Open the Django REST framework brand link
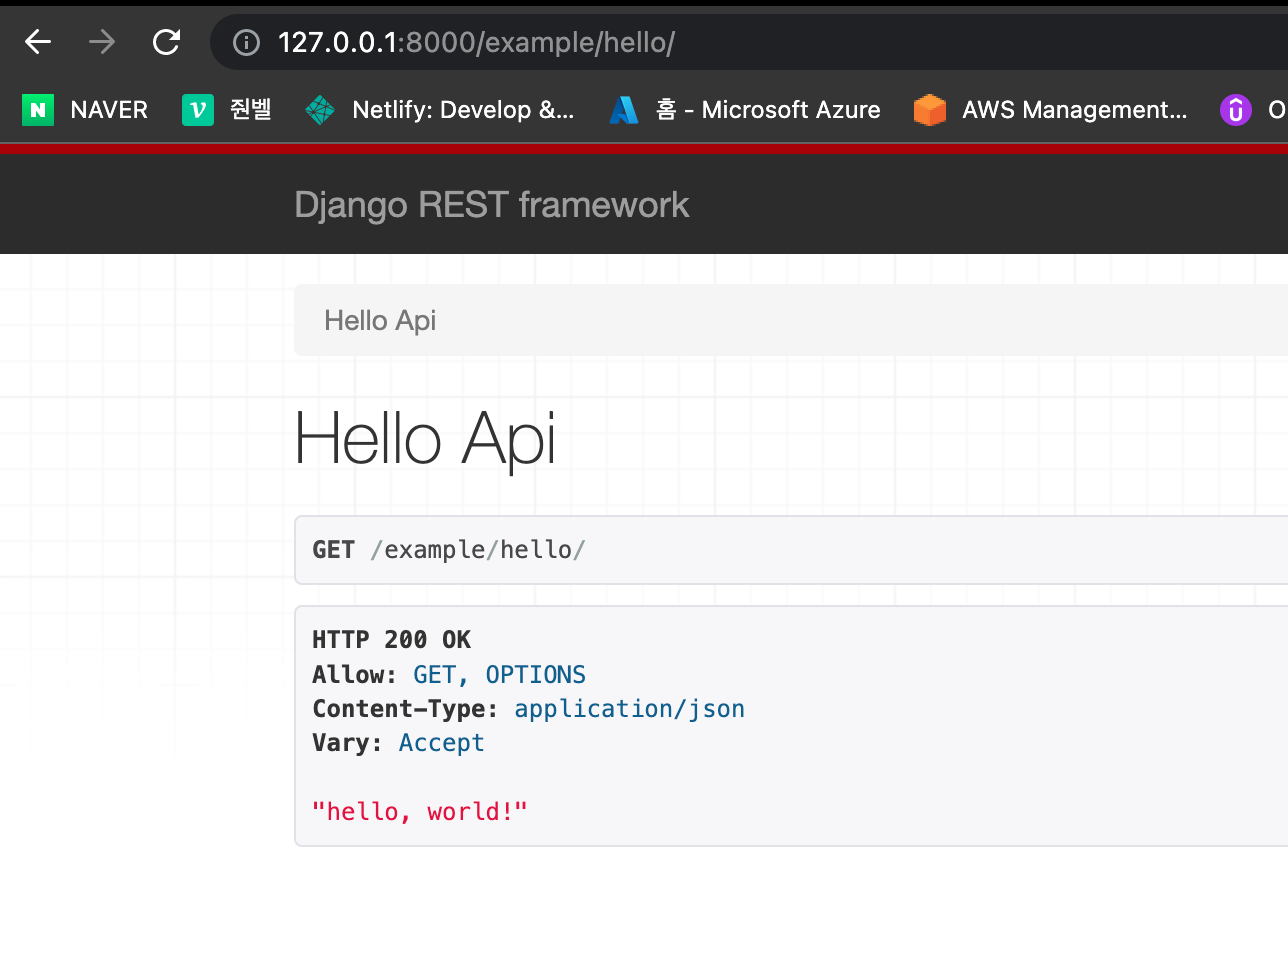The width and height of the screenshot is (1288, 958). click(492, 205)
